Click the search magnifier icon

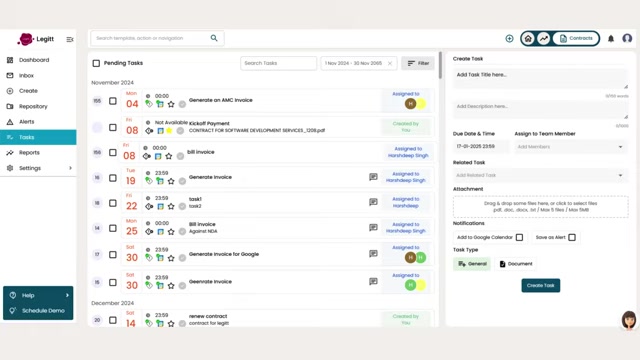click(x=214, y=38)
